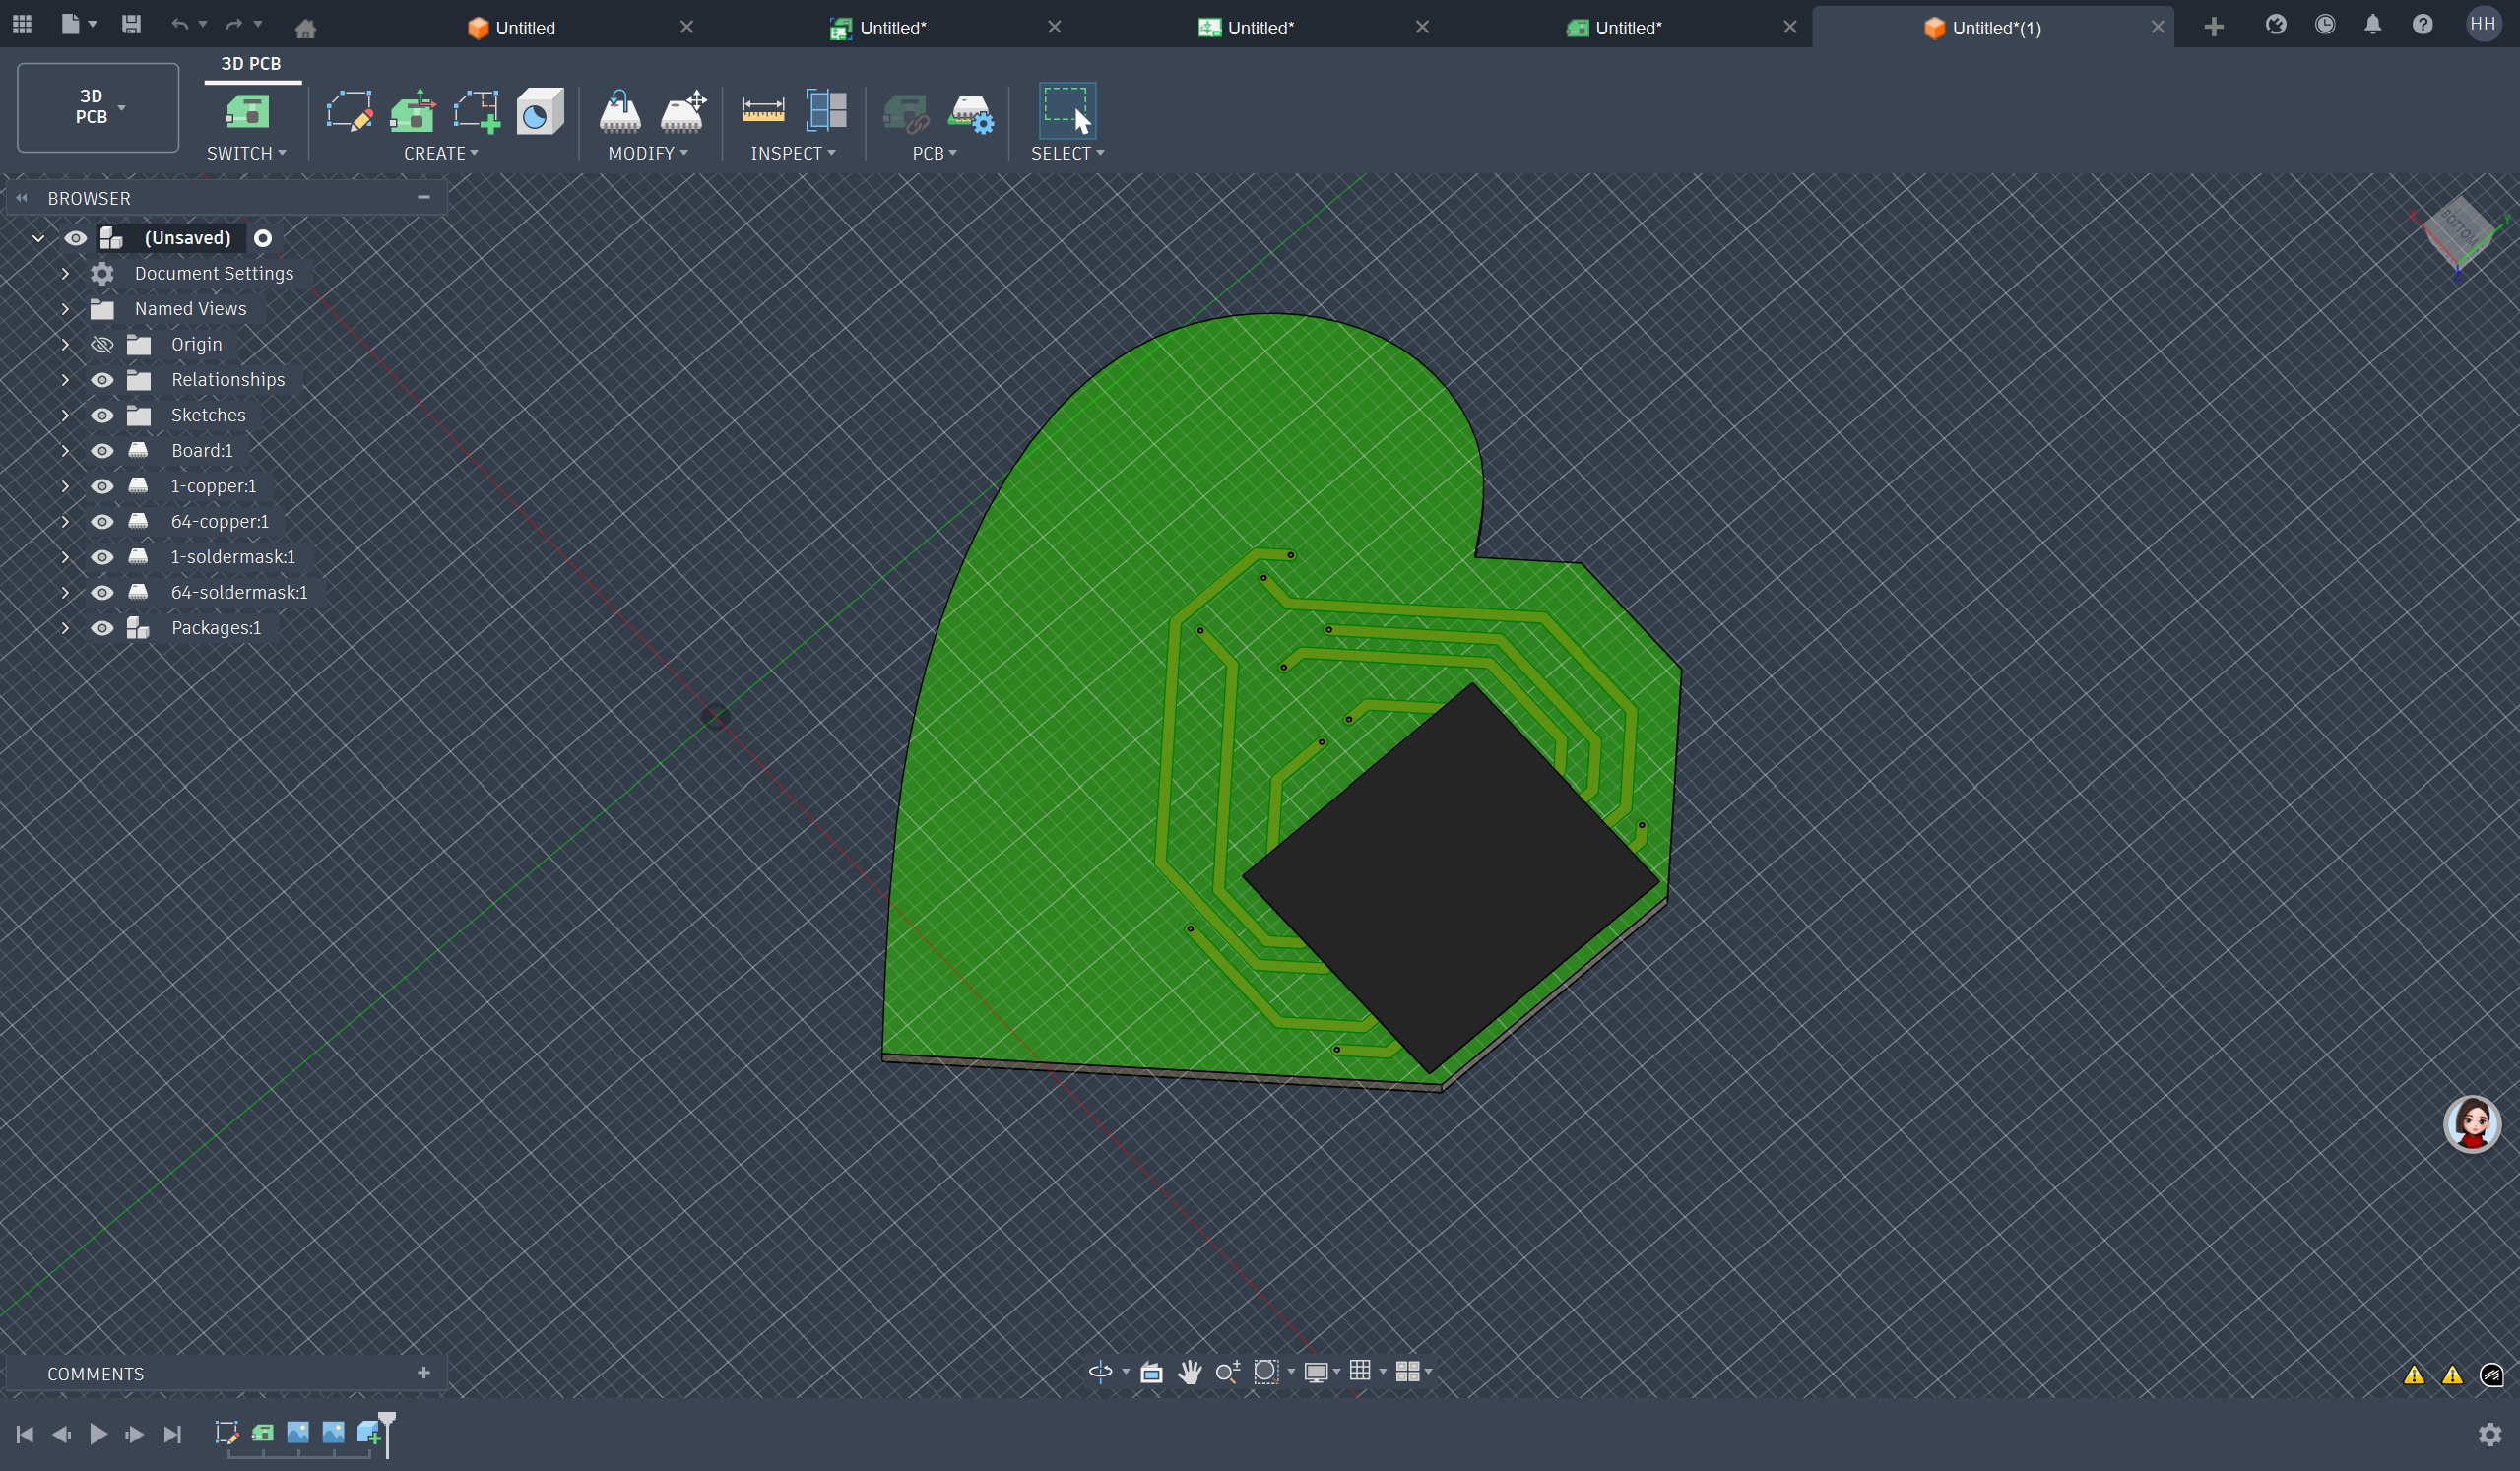Open the Section Analysis inspect icon
Viewport: 2520px width, 1471px height.
826,110
